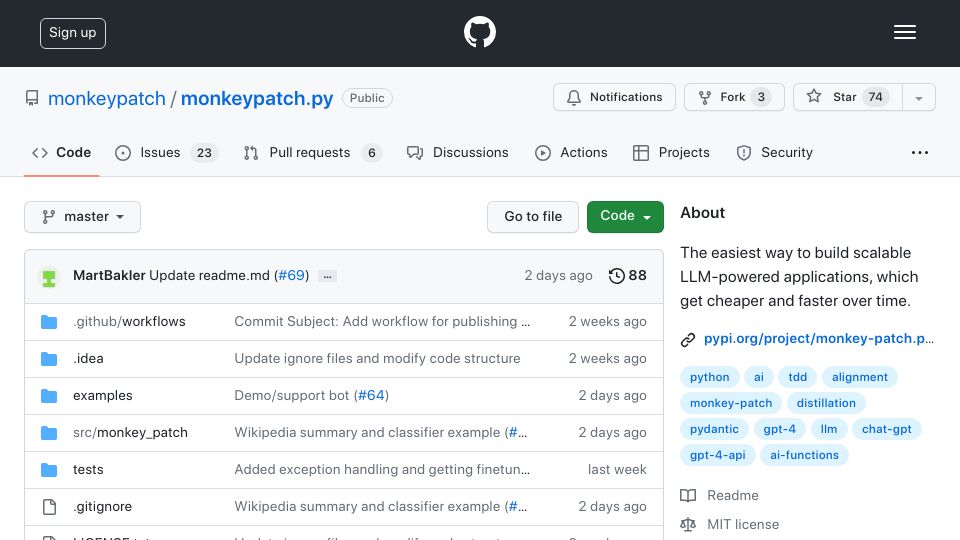
Task: Open the Issues tab
Action: (x=166, y=152)
